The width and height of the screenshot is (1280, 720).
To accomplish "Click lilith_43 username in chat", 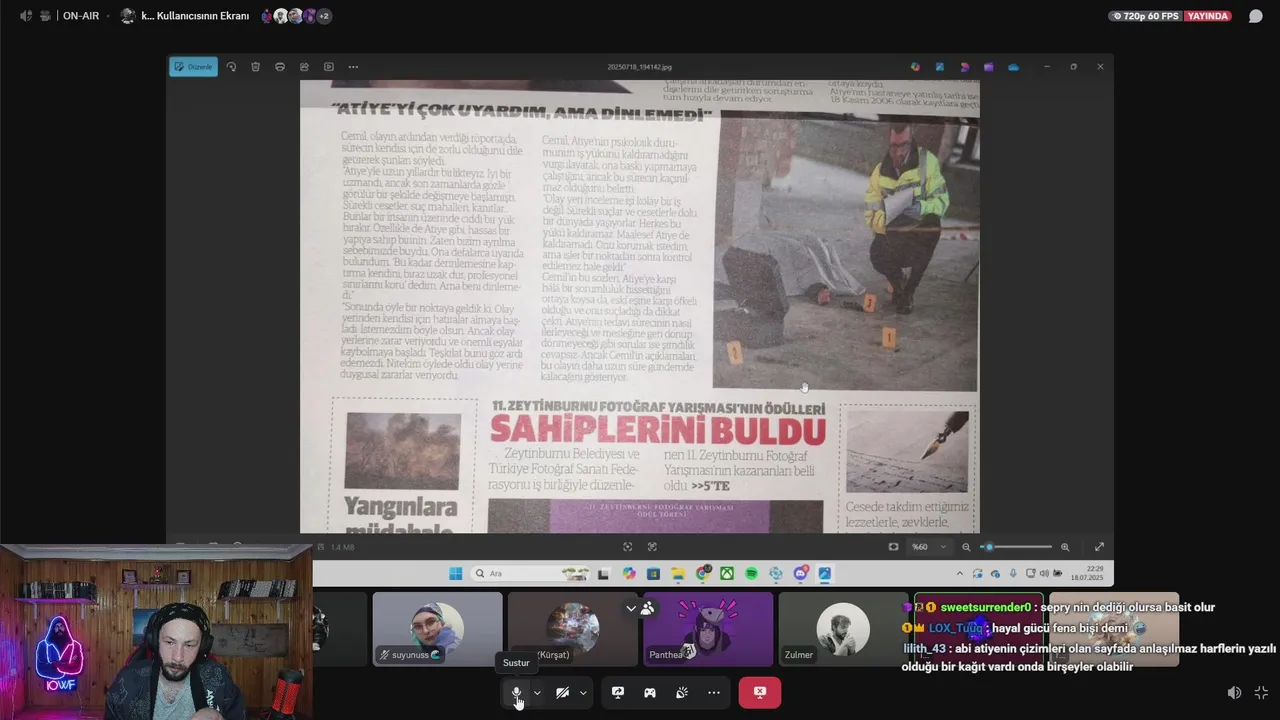I will (x=924, y=648).
